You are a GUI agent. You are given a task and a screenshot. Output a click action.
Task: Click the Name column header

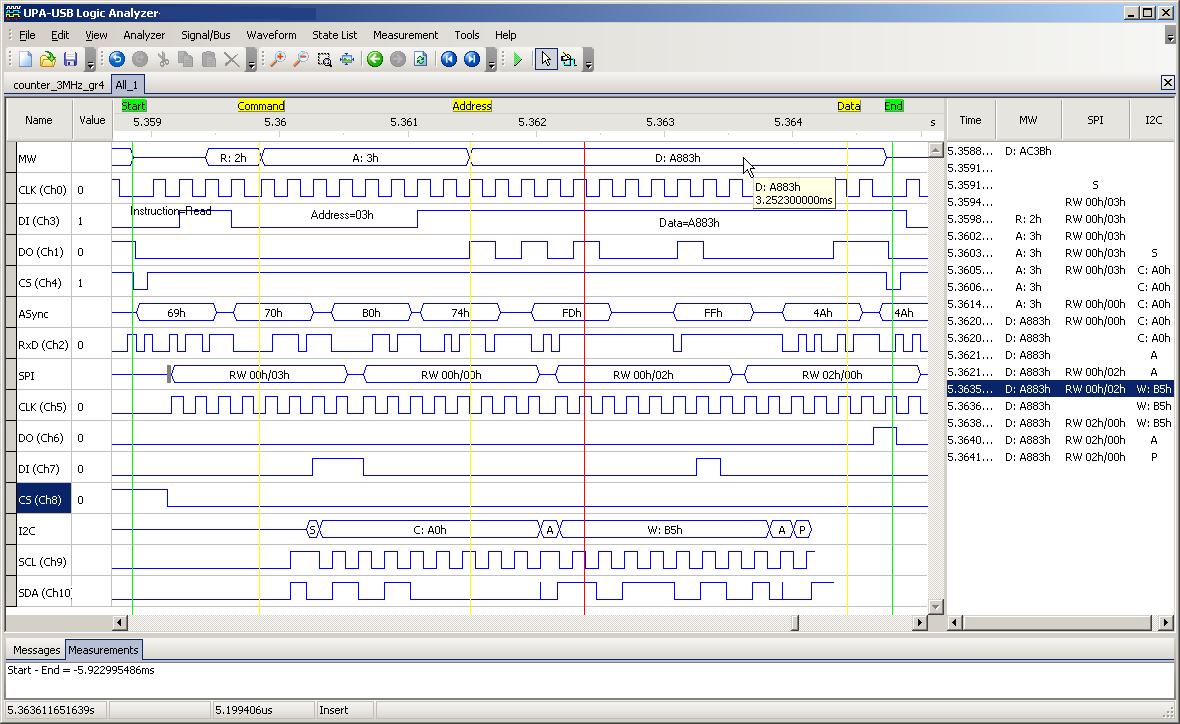[39, 120]
